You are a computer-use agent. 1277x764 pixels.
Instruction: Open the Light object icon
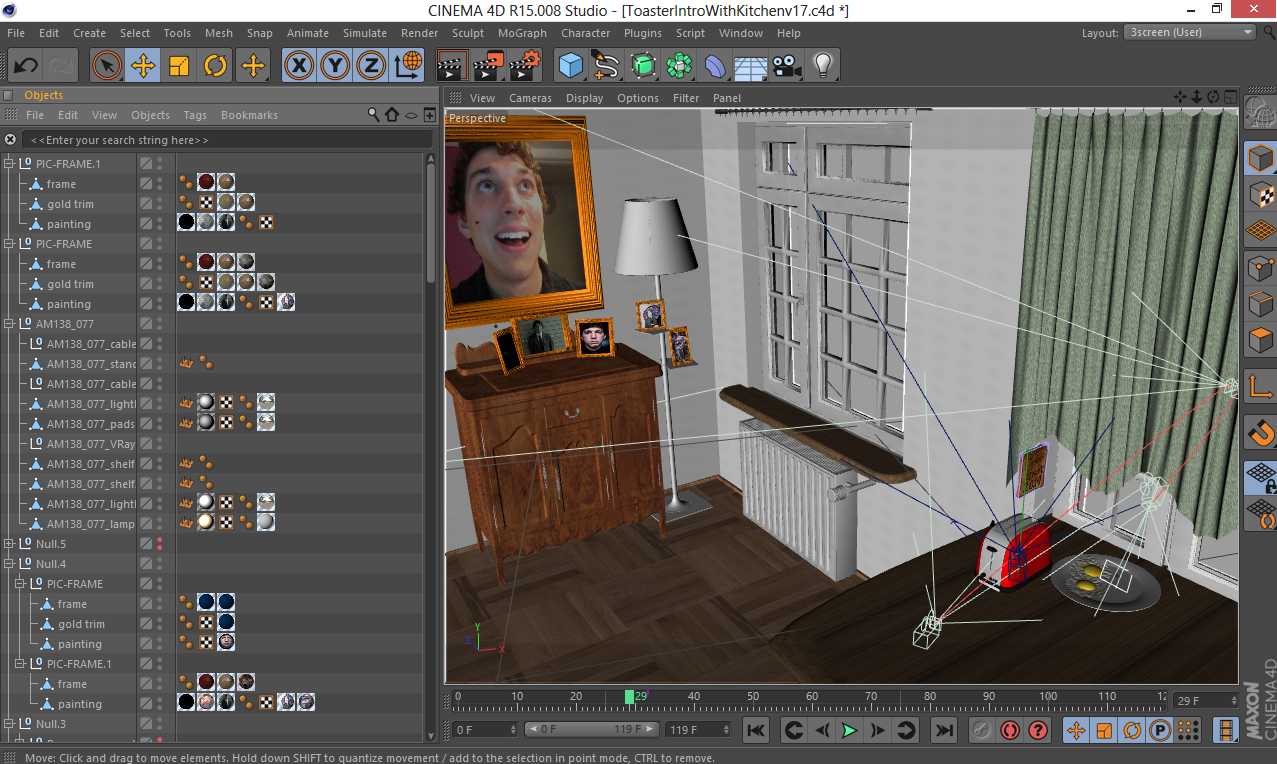coord(822,66)
